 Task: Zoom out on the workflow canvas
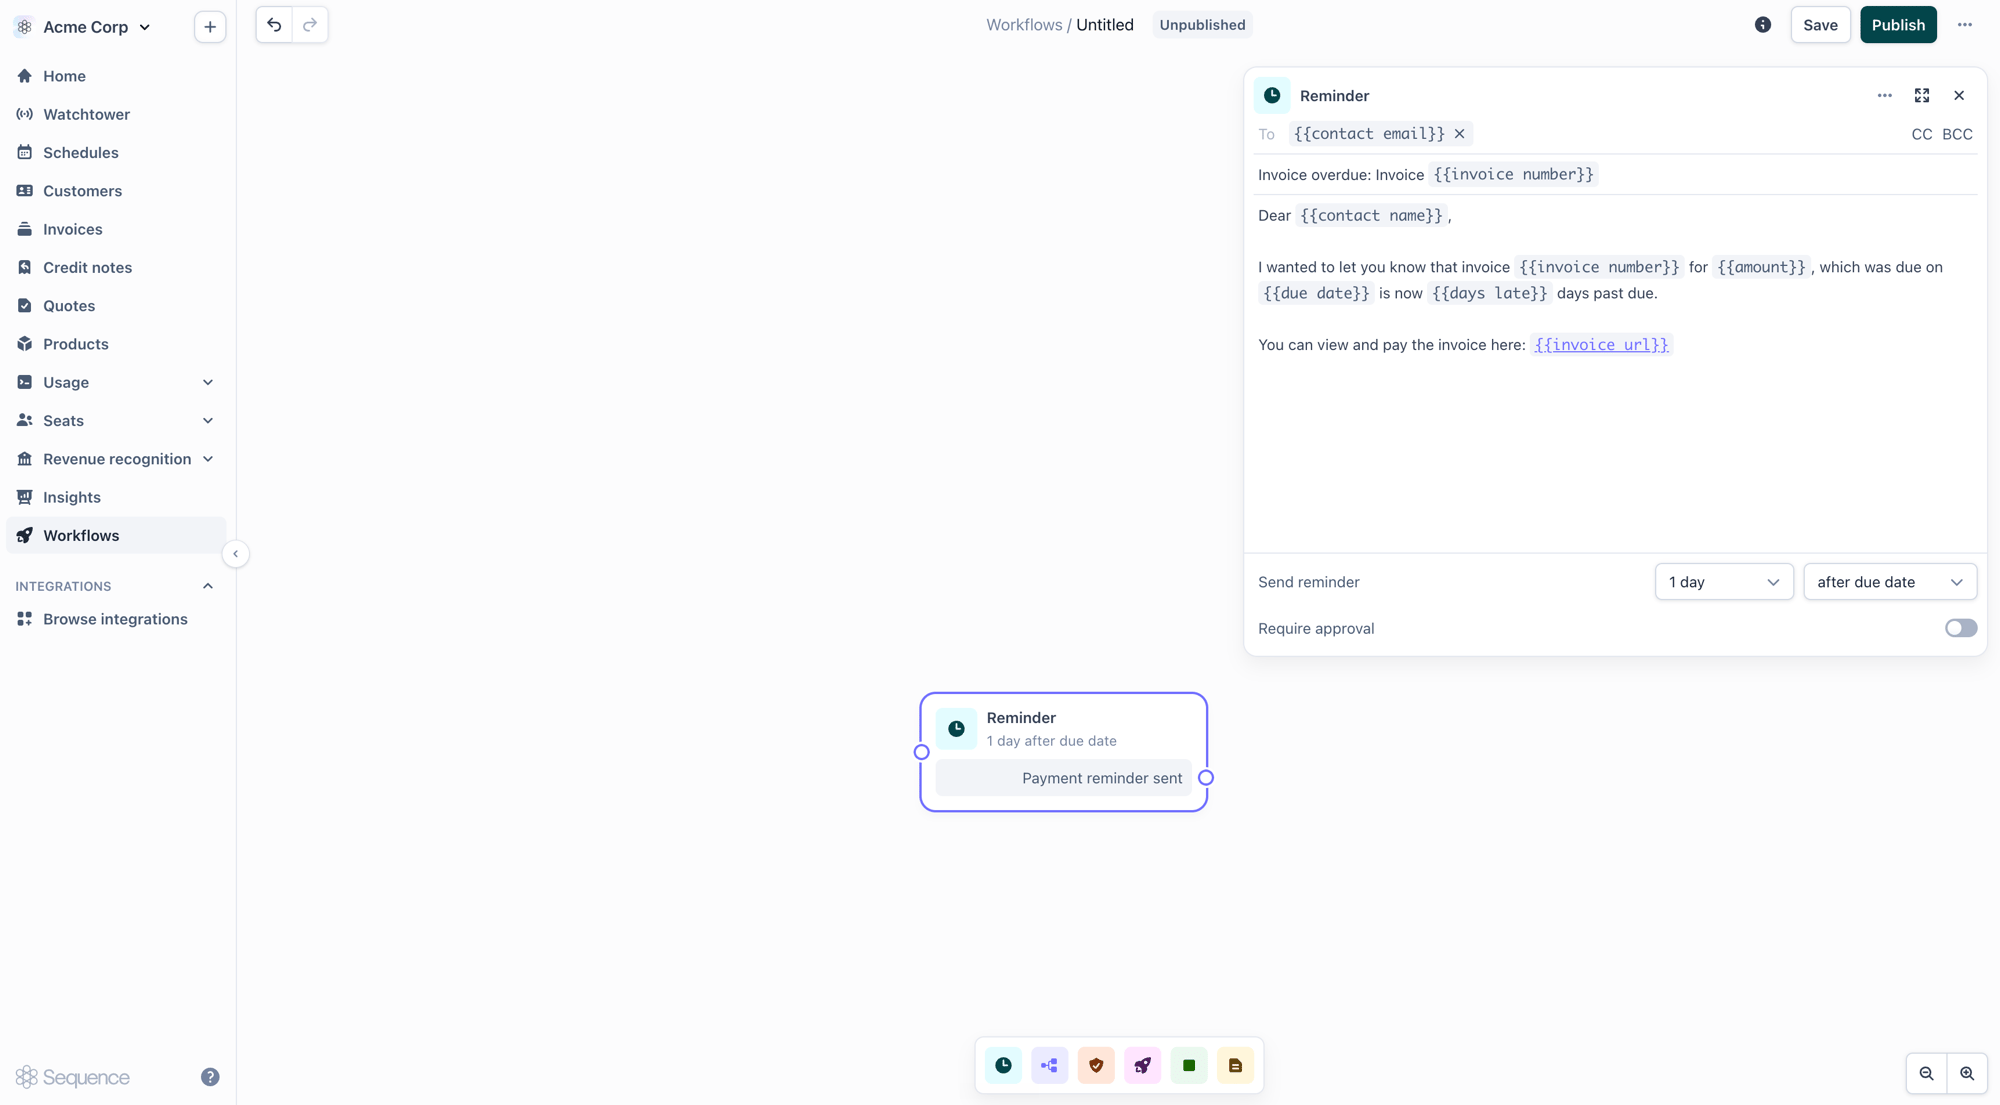[x=1926, y=1074]
